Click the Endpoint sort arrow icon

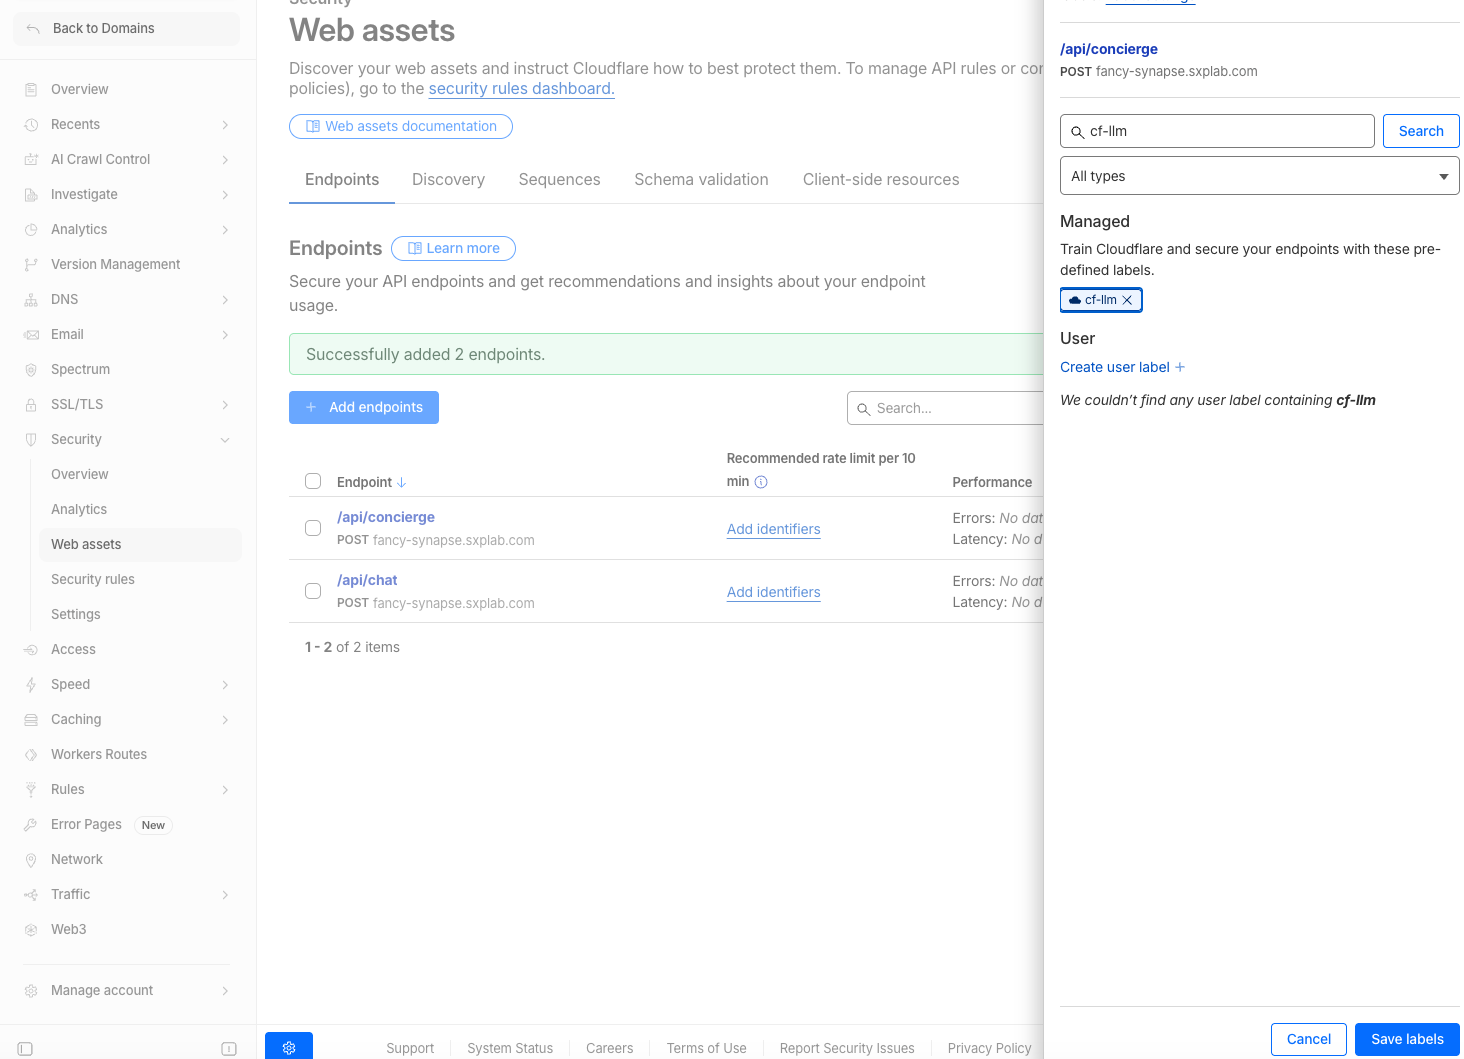click(x=402, y=482)
